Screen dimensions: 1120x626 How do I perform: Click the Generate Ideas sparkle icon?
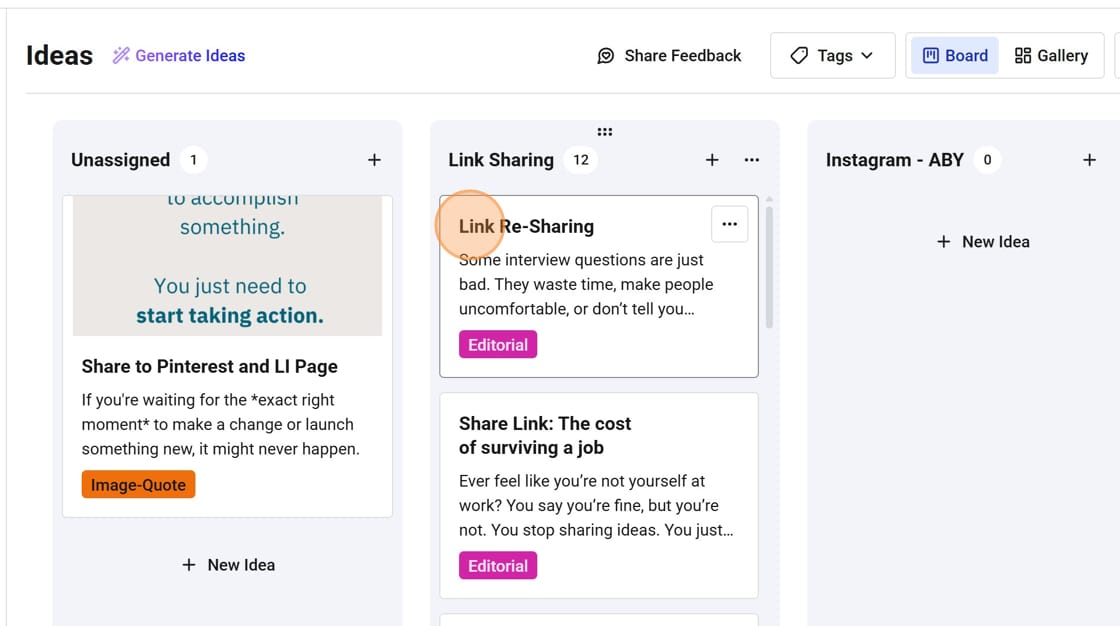tap(120, 55)
